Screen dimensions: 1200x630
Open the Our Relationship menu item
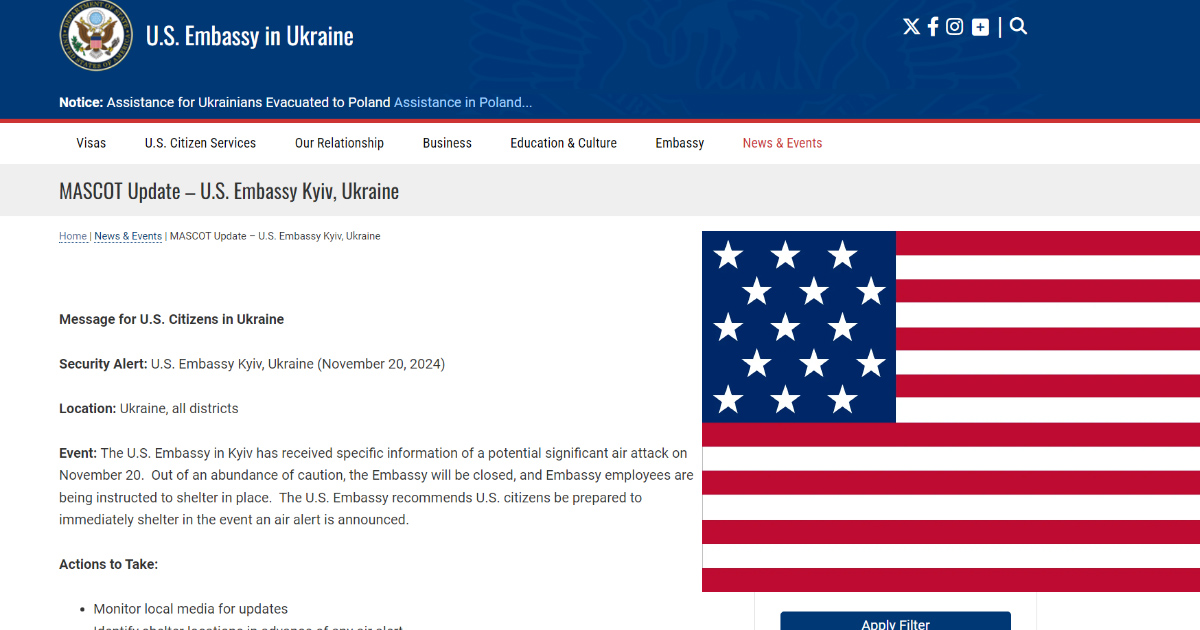339,143
